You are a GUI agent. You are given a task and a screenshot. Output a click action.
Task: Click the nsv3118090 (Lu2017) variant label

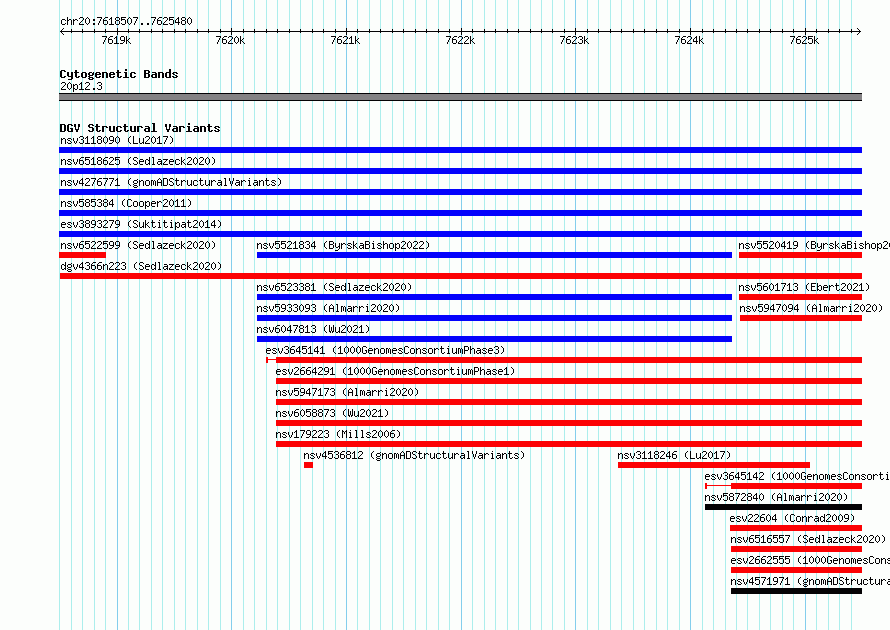pos(117,140)
